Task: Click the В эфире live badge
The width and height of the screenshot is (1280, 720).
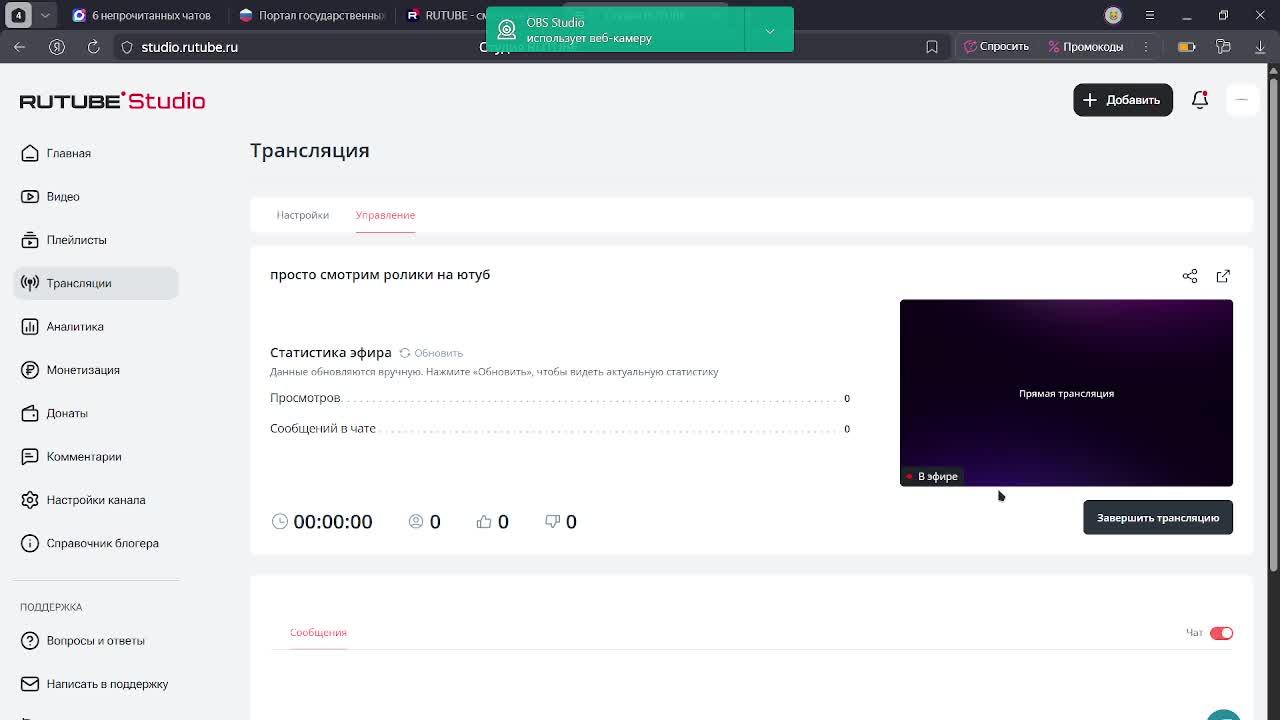Action: coord(932,476)
